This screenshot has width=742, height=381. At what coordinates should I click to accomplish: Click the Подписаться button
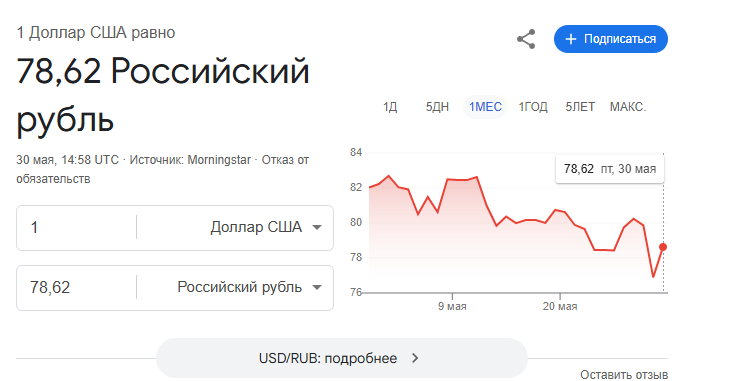(x=611, y=39)
